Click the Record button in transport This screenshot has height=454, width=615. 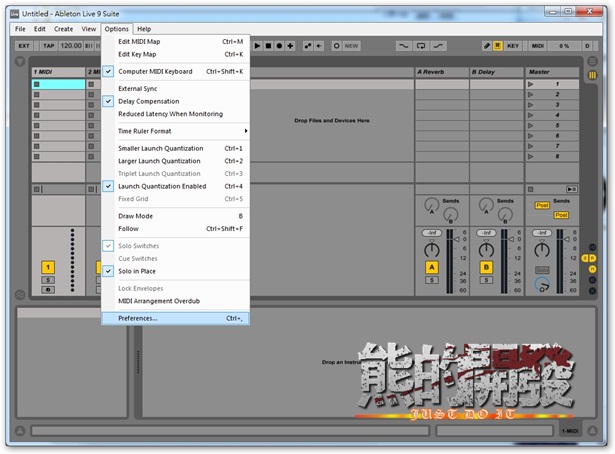click(x=279, y=46)
